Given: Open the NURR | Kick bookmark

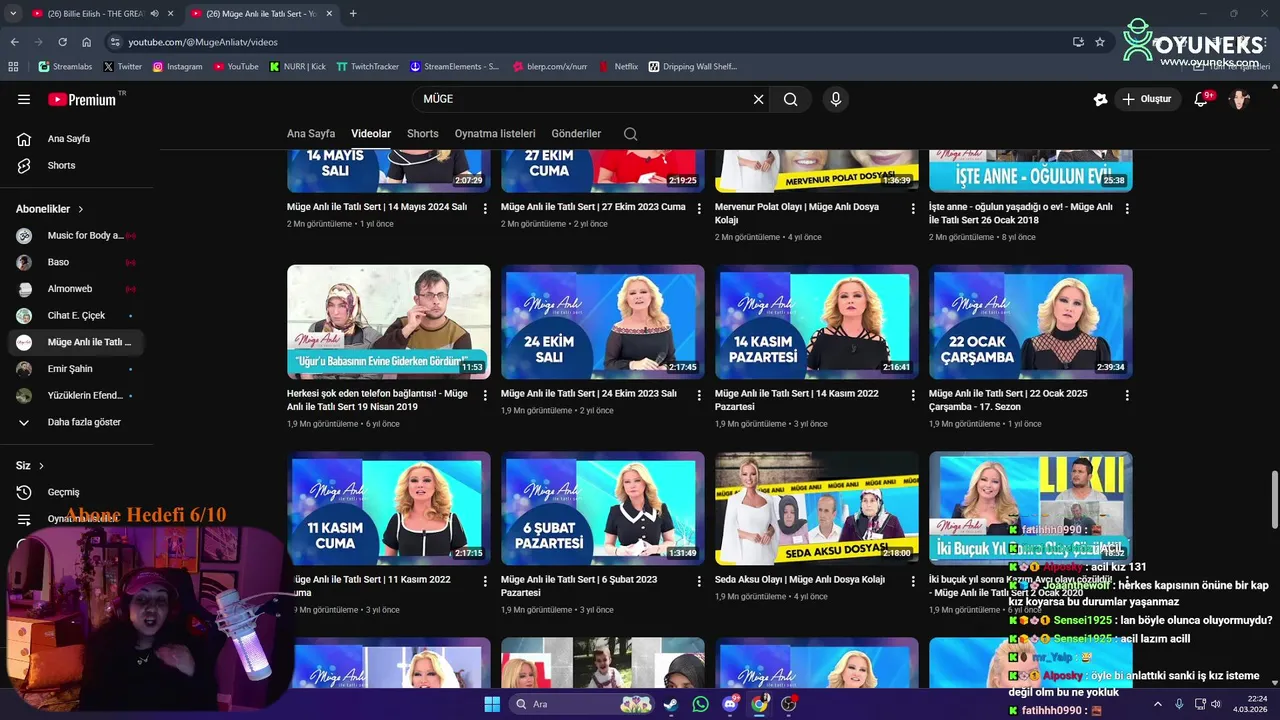Looking at the screenshot, I should point(298,67).
